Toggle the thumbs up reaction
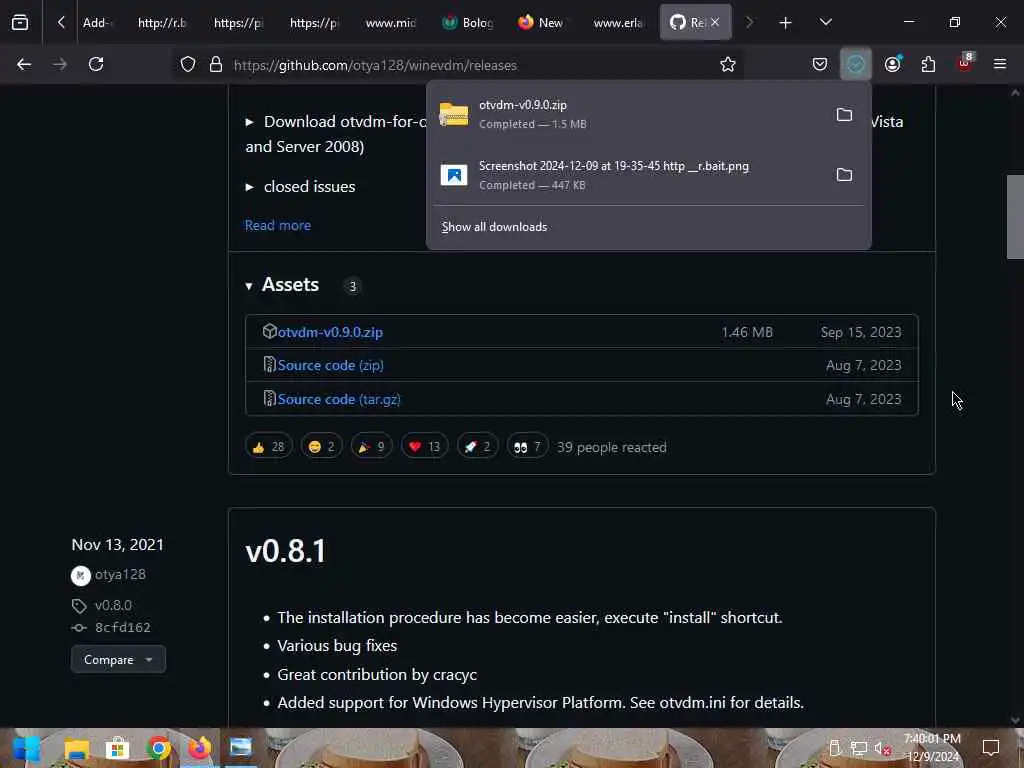Screen dimensions: 1024x768 268,447
